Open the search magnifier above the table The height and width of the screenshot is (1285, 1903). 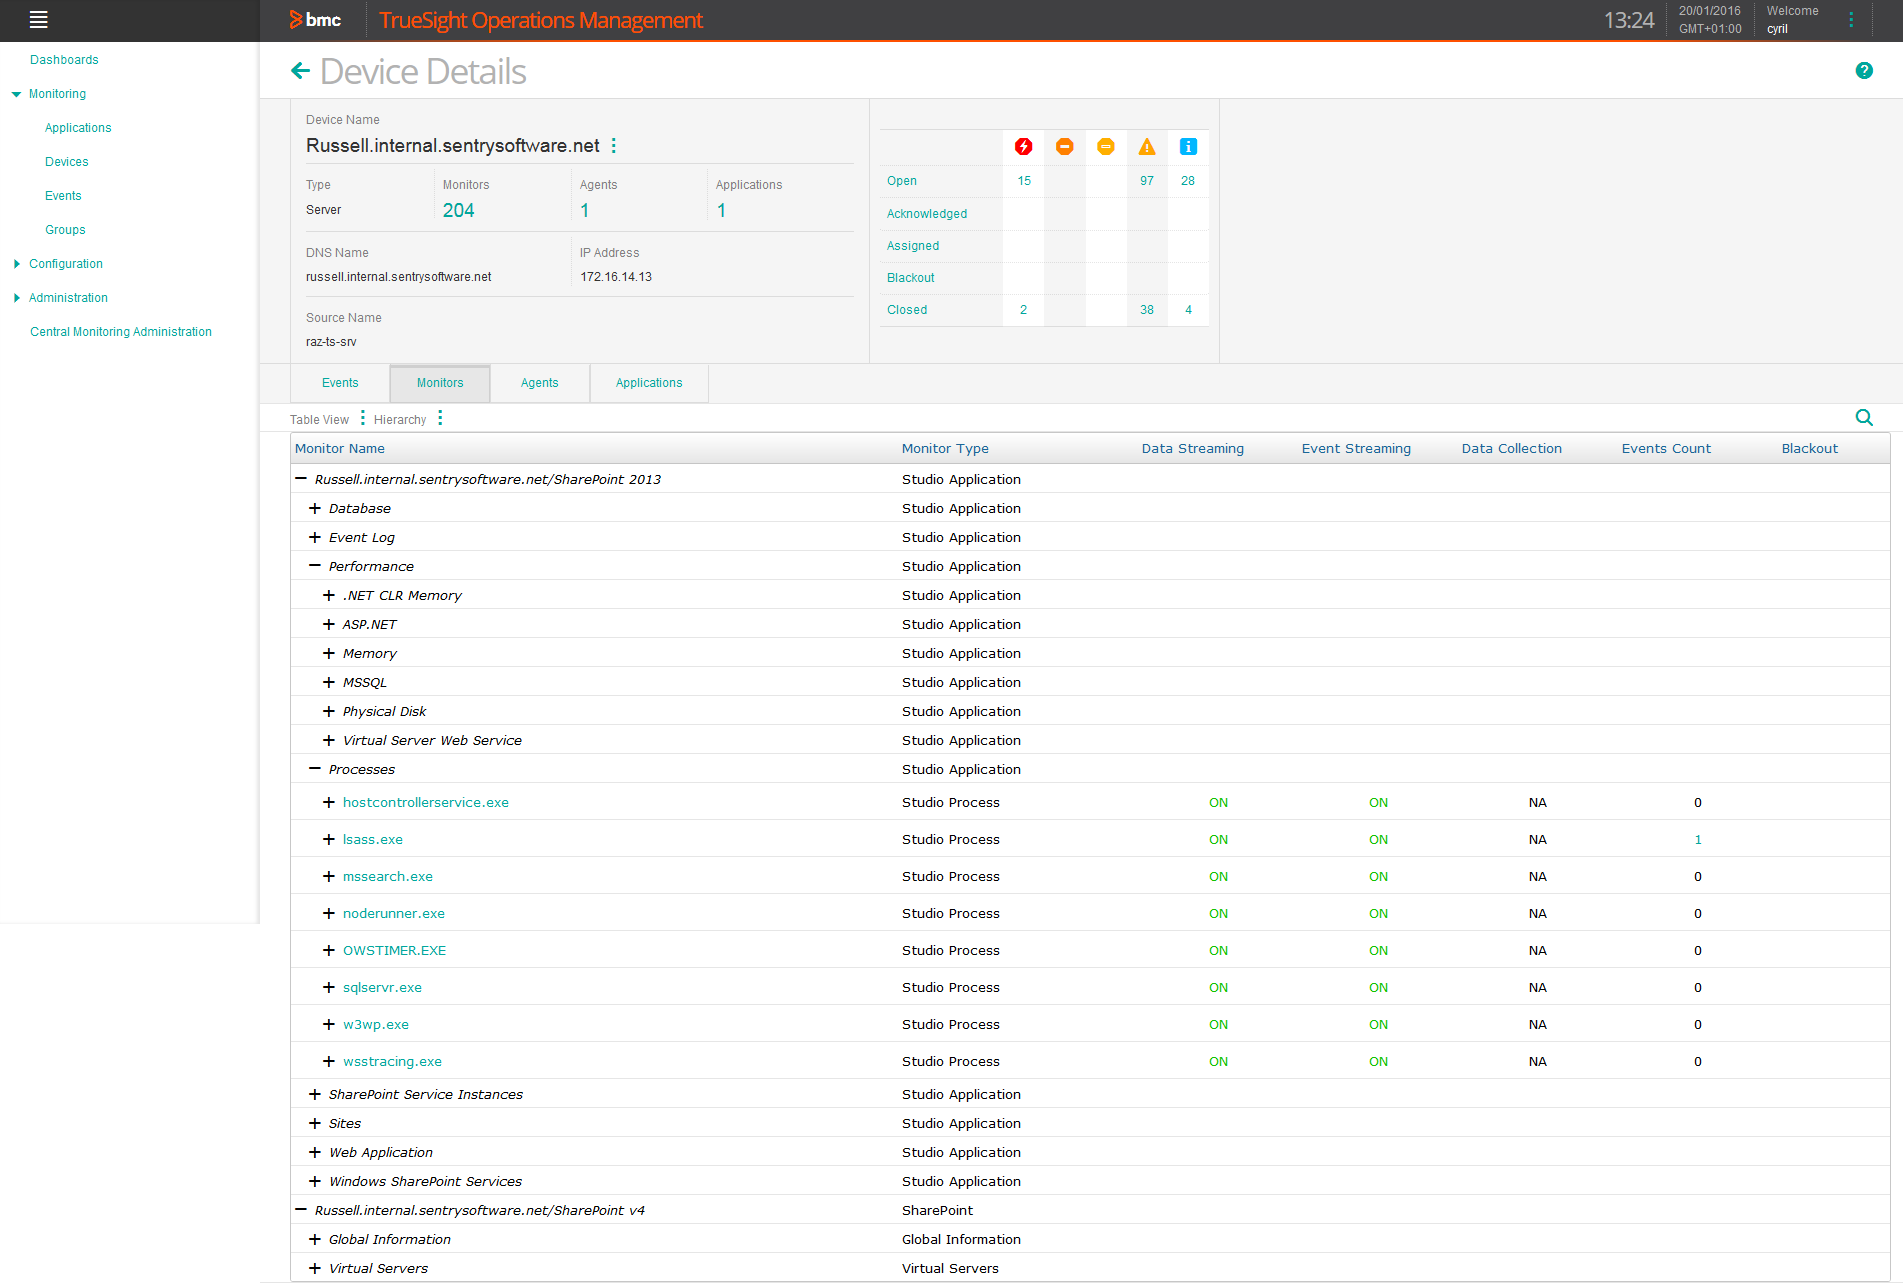(1864, 418)
